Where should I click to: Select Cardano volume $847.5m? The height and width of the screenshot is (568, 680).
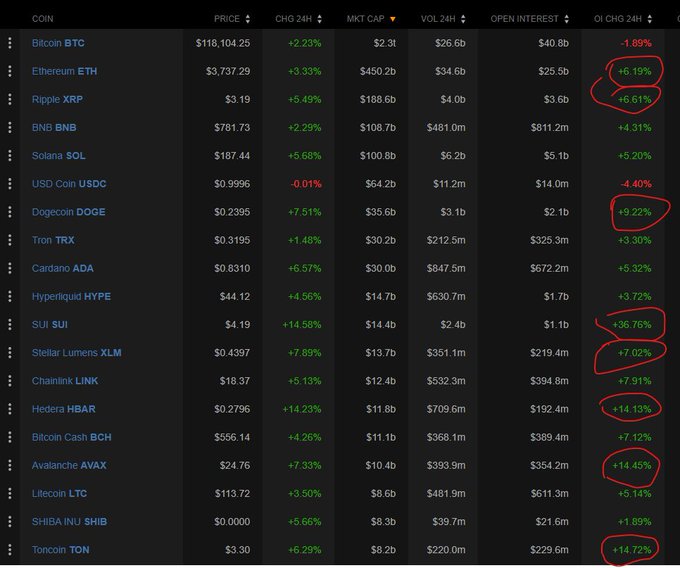[446, 268]
